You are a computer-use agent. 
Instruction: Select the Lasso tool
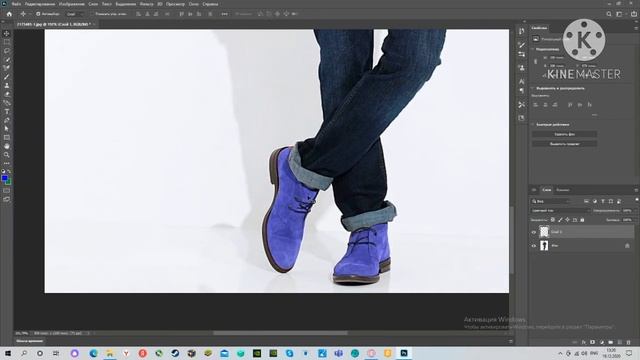coord(7,51)
